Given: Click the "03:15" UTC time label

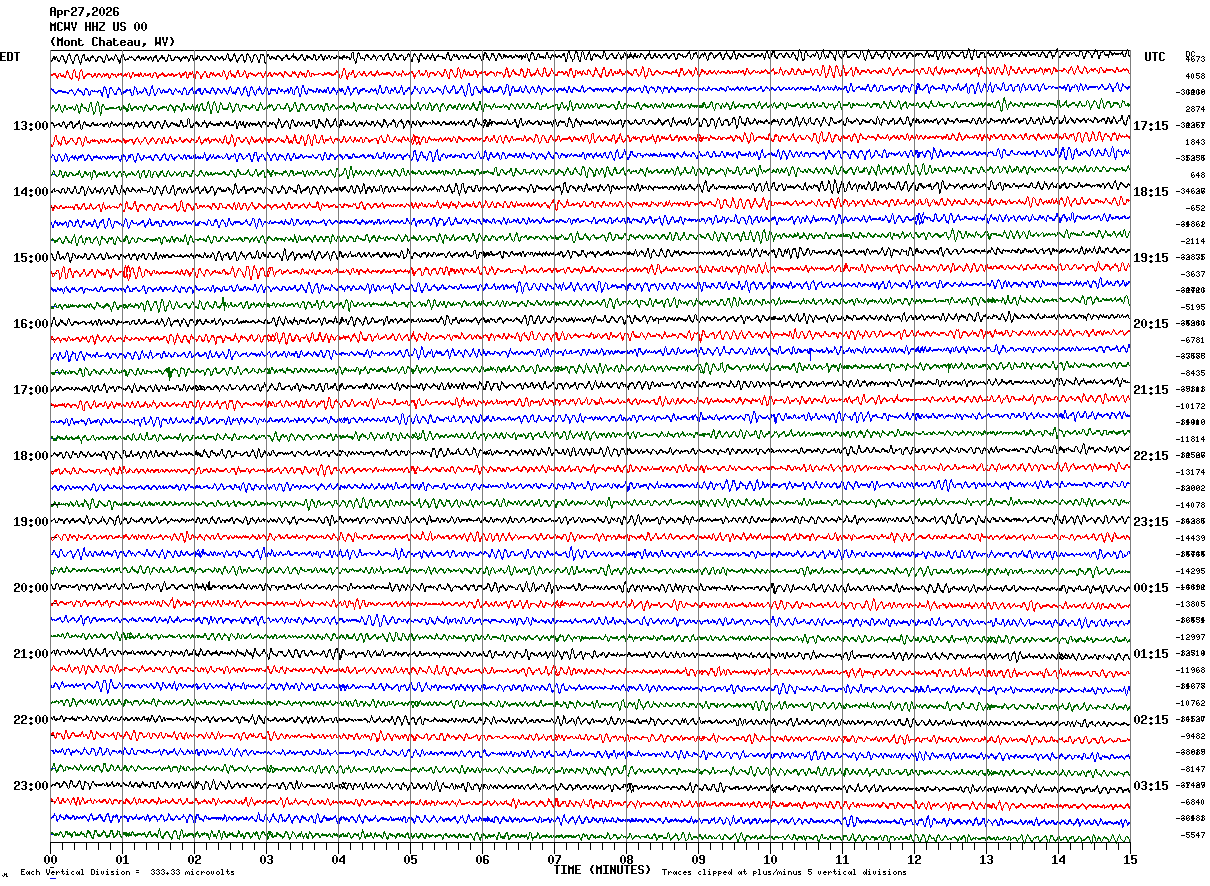Looking at the screenshot, I should point(1151,785).
